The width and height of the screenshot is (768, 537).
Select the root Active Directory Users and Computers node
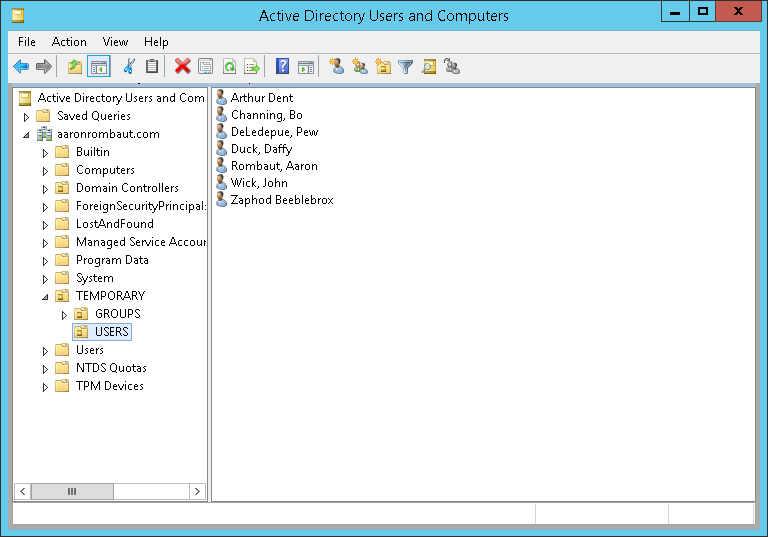(121, 98)
